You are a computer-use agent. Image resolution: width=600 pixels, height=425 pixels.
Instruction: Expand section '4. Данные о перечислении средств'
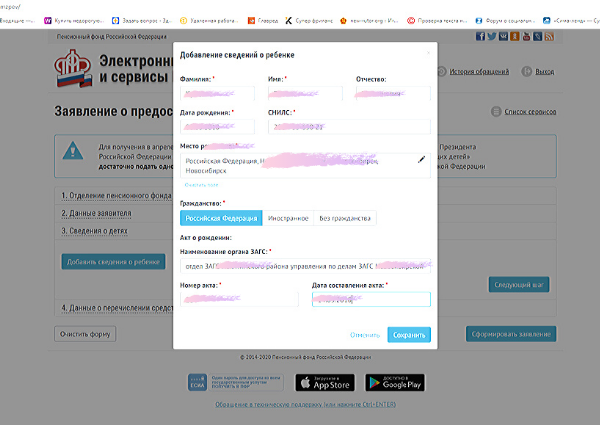[115, 308]
